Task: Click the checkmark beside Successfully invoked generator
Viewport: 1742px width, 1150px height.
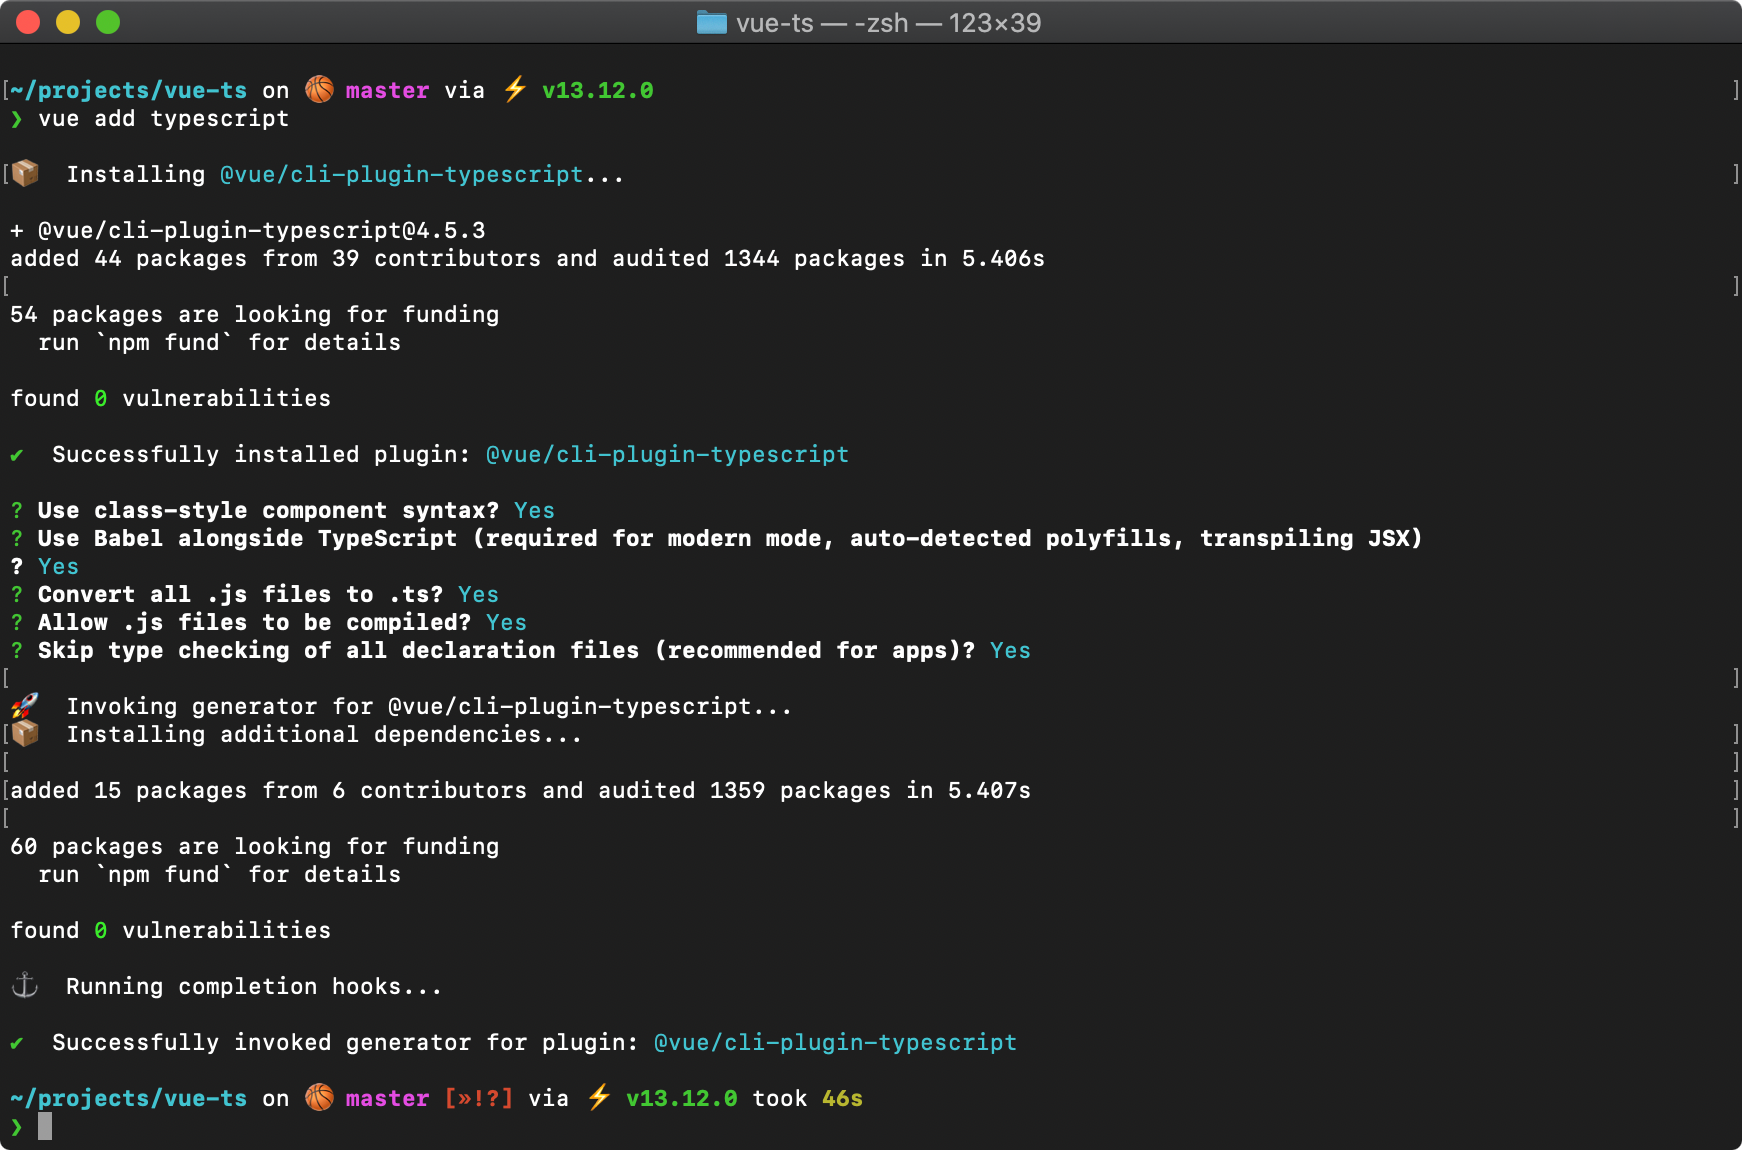Action: click(16, 1042)
